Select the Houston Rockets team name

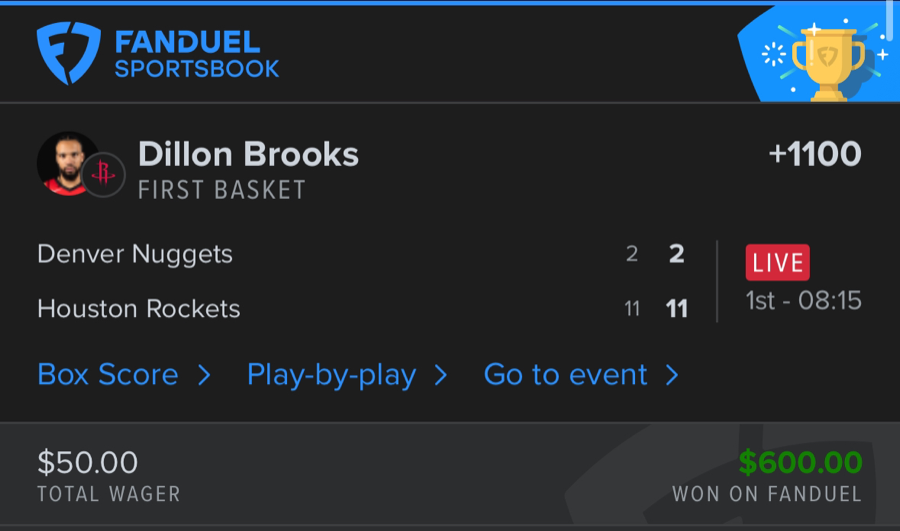(139, 308)
